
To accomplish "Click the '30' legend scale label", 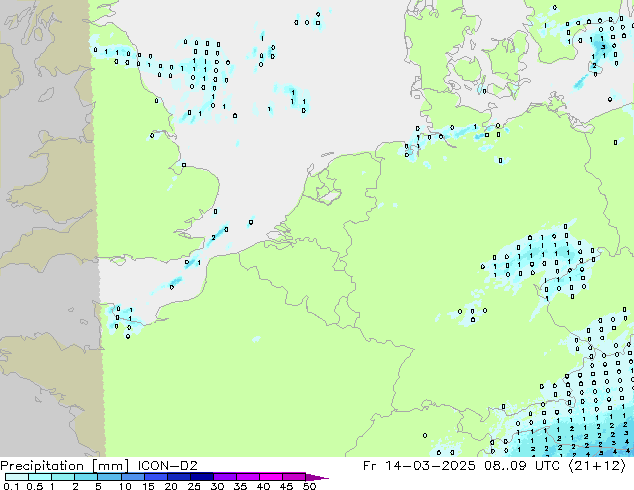I will coord(217,486).
